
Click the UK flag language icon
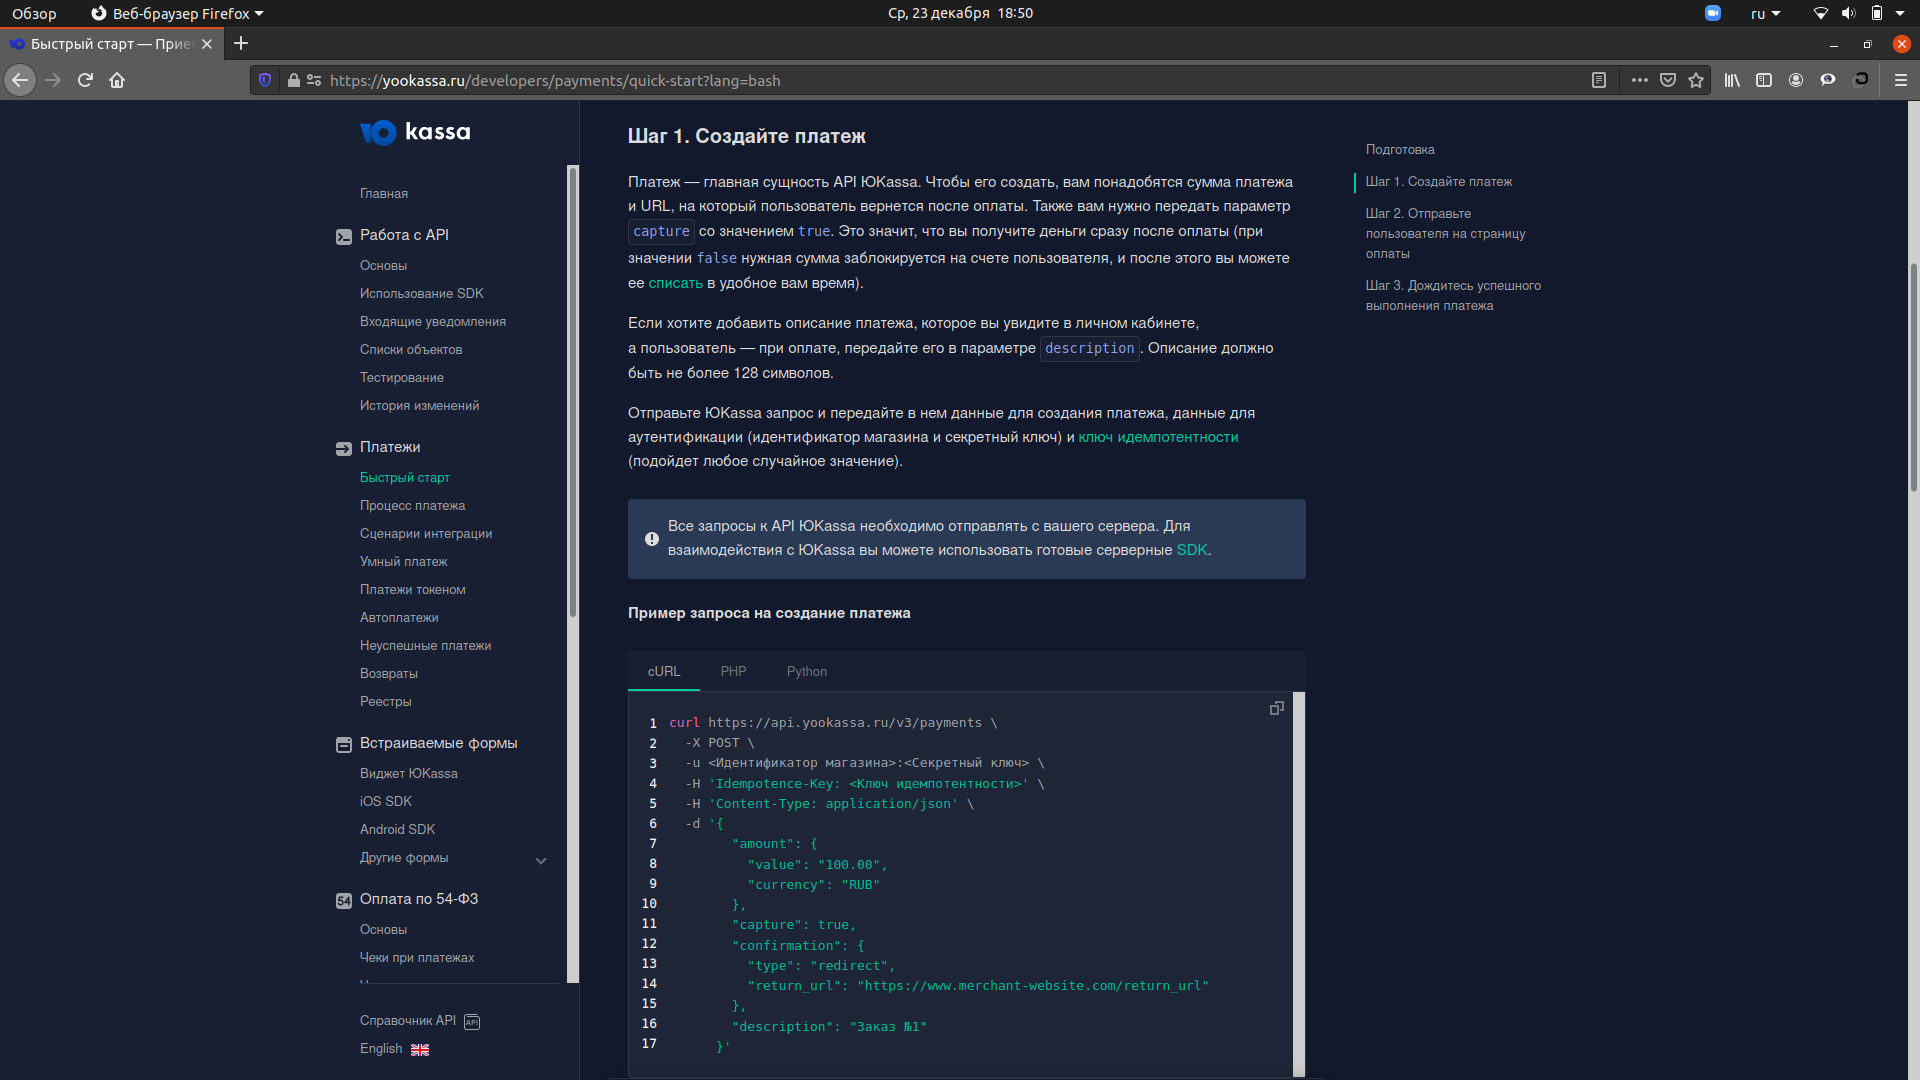[x=420, y=1050]
